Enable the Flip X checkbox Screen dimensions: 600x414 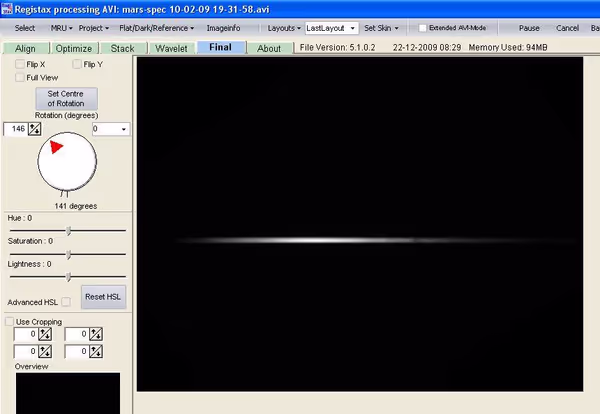point(21,64)
